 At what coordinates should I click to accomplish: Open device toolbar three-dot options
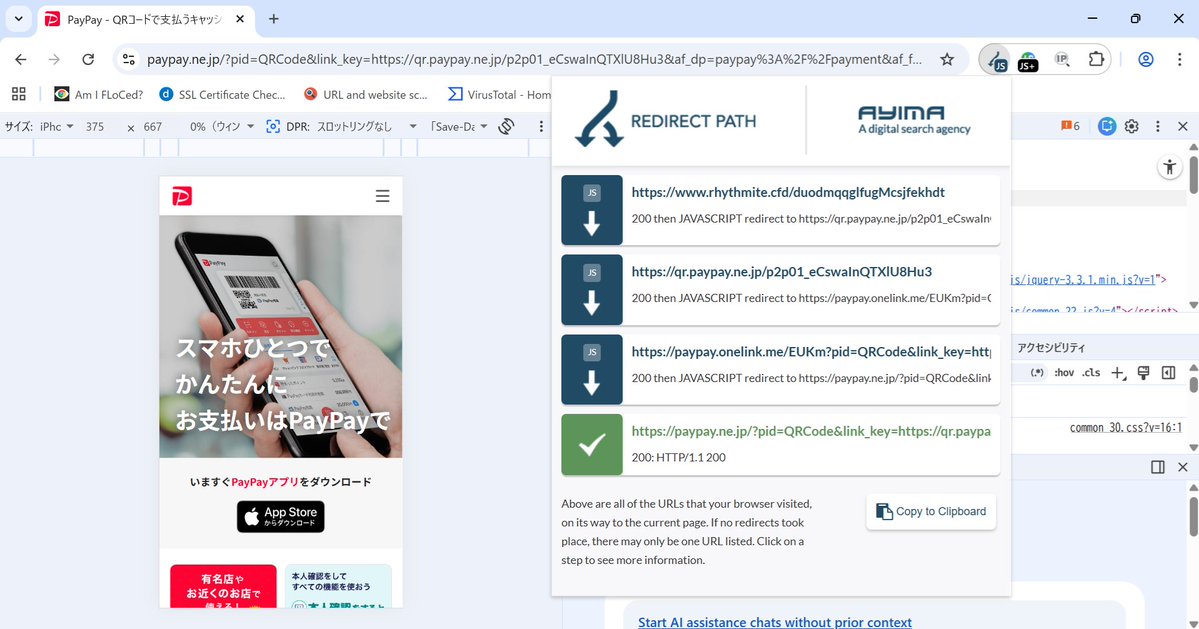coord(541,126)
